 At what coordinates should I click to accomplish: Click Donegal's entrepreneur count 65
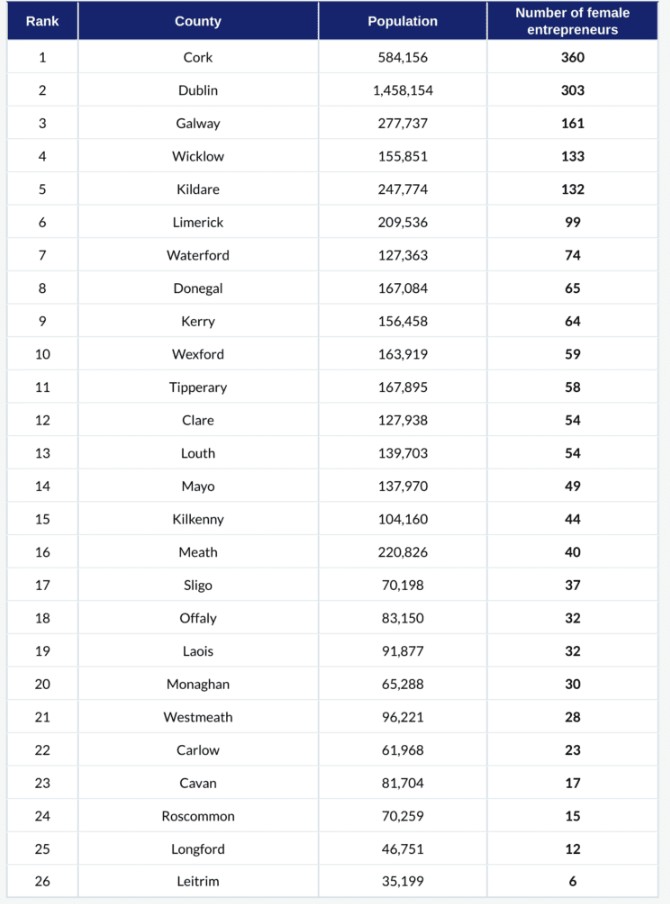pyautogui.click(x=573, y=288)
